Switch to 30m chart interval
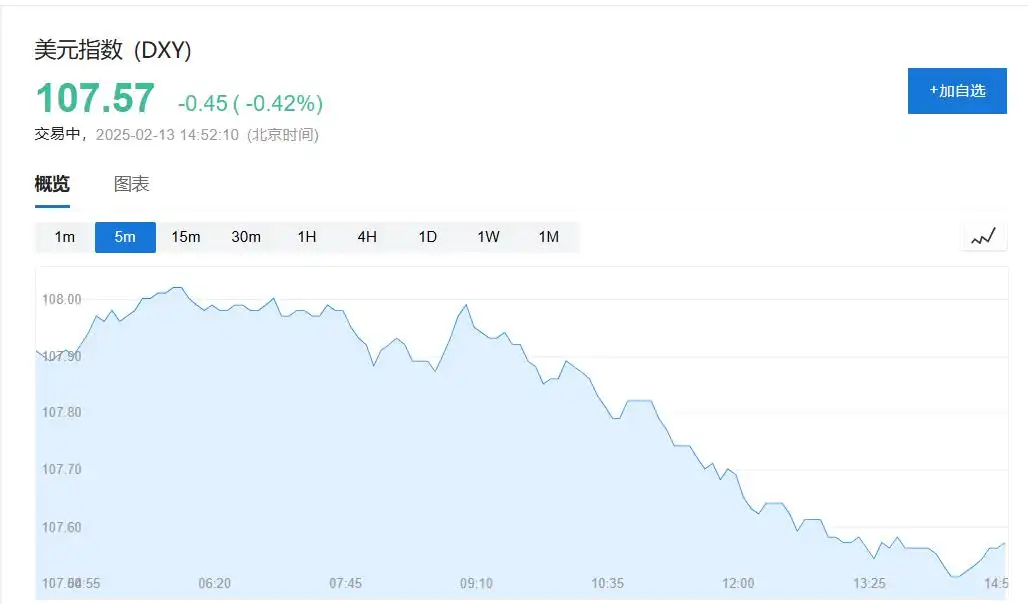This screenshot has height=604, width=1028. tap(247, 237)
